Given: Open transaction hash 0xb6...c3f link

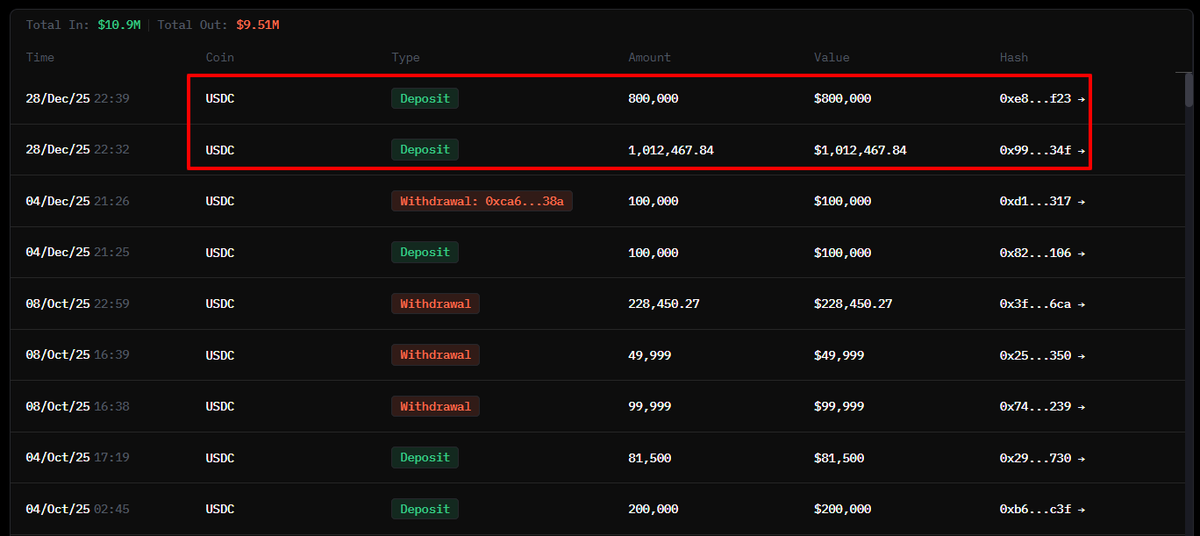Looking at the screenshot, I should click(1042, 509).
